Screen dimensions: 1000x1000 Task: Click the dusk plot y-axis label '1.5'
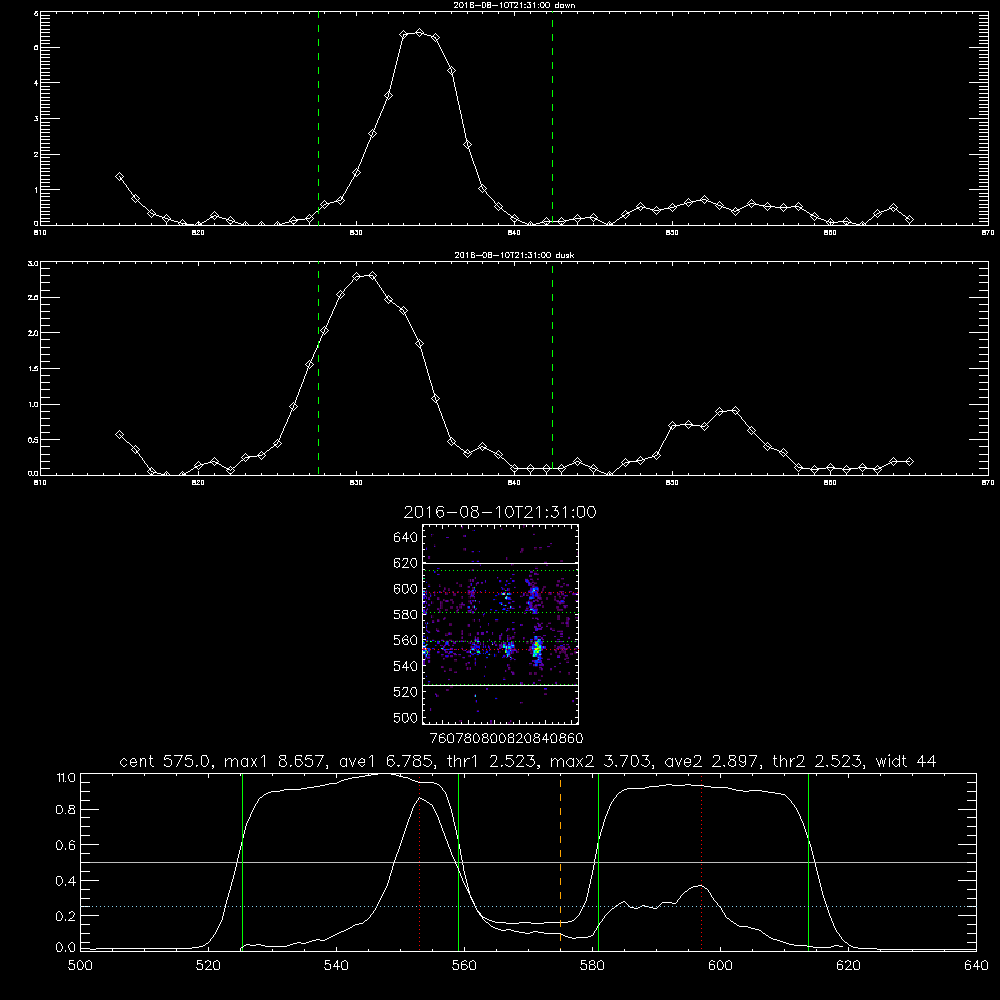click(x=33, y=369)
